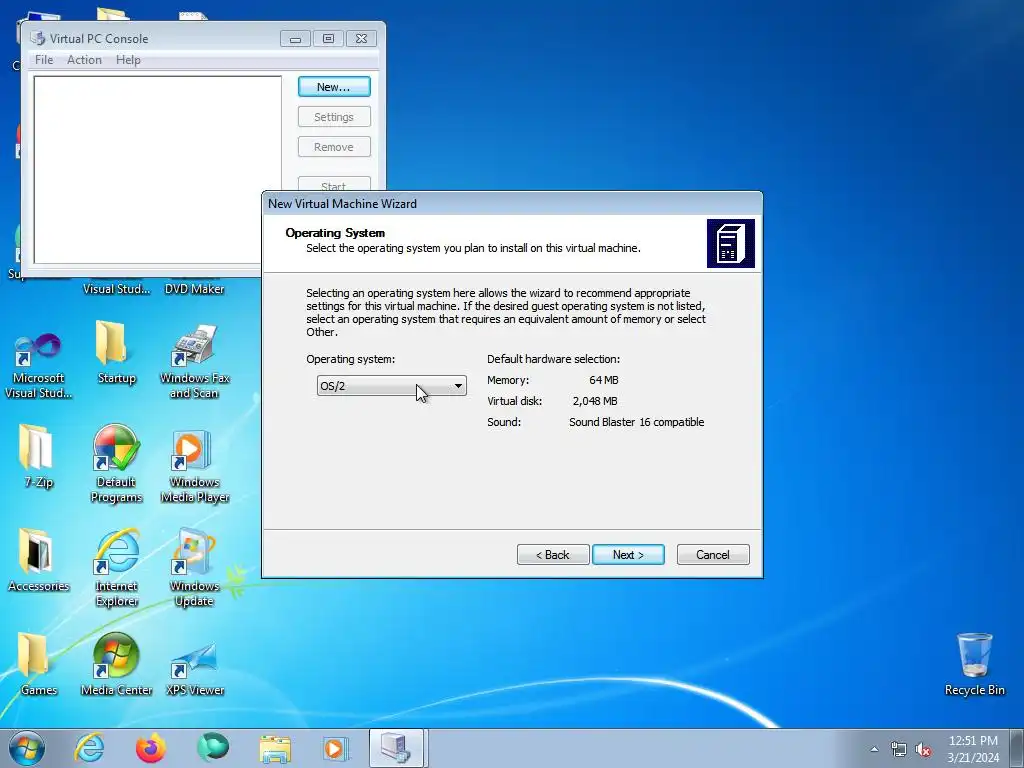Select the Virtual PC taskbar button

[396, 748]
